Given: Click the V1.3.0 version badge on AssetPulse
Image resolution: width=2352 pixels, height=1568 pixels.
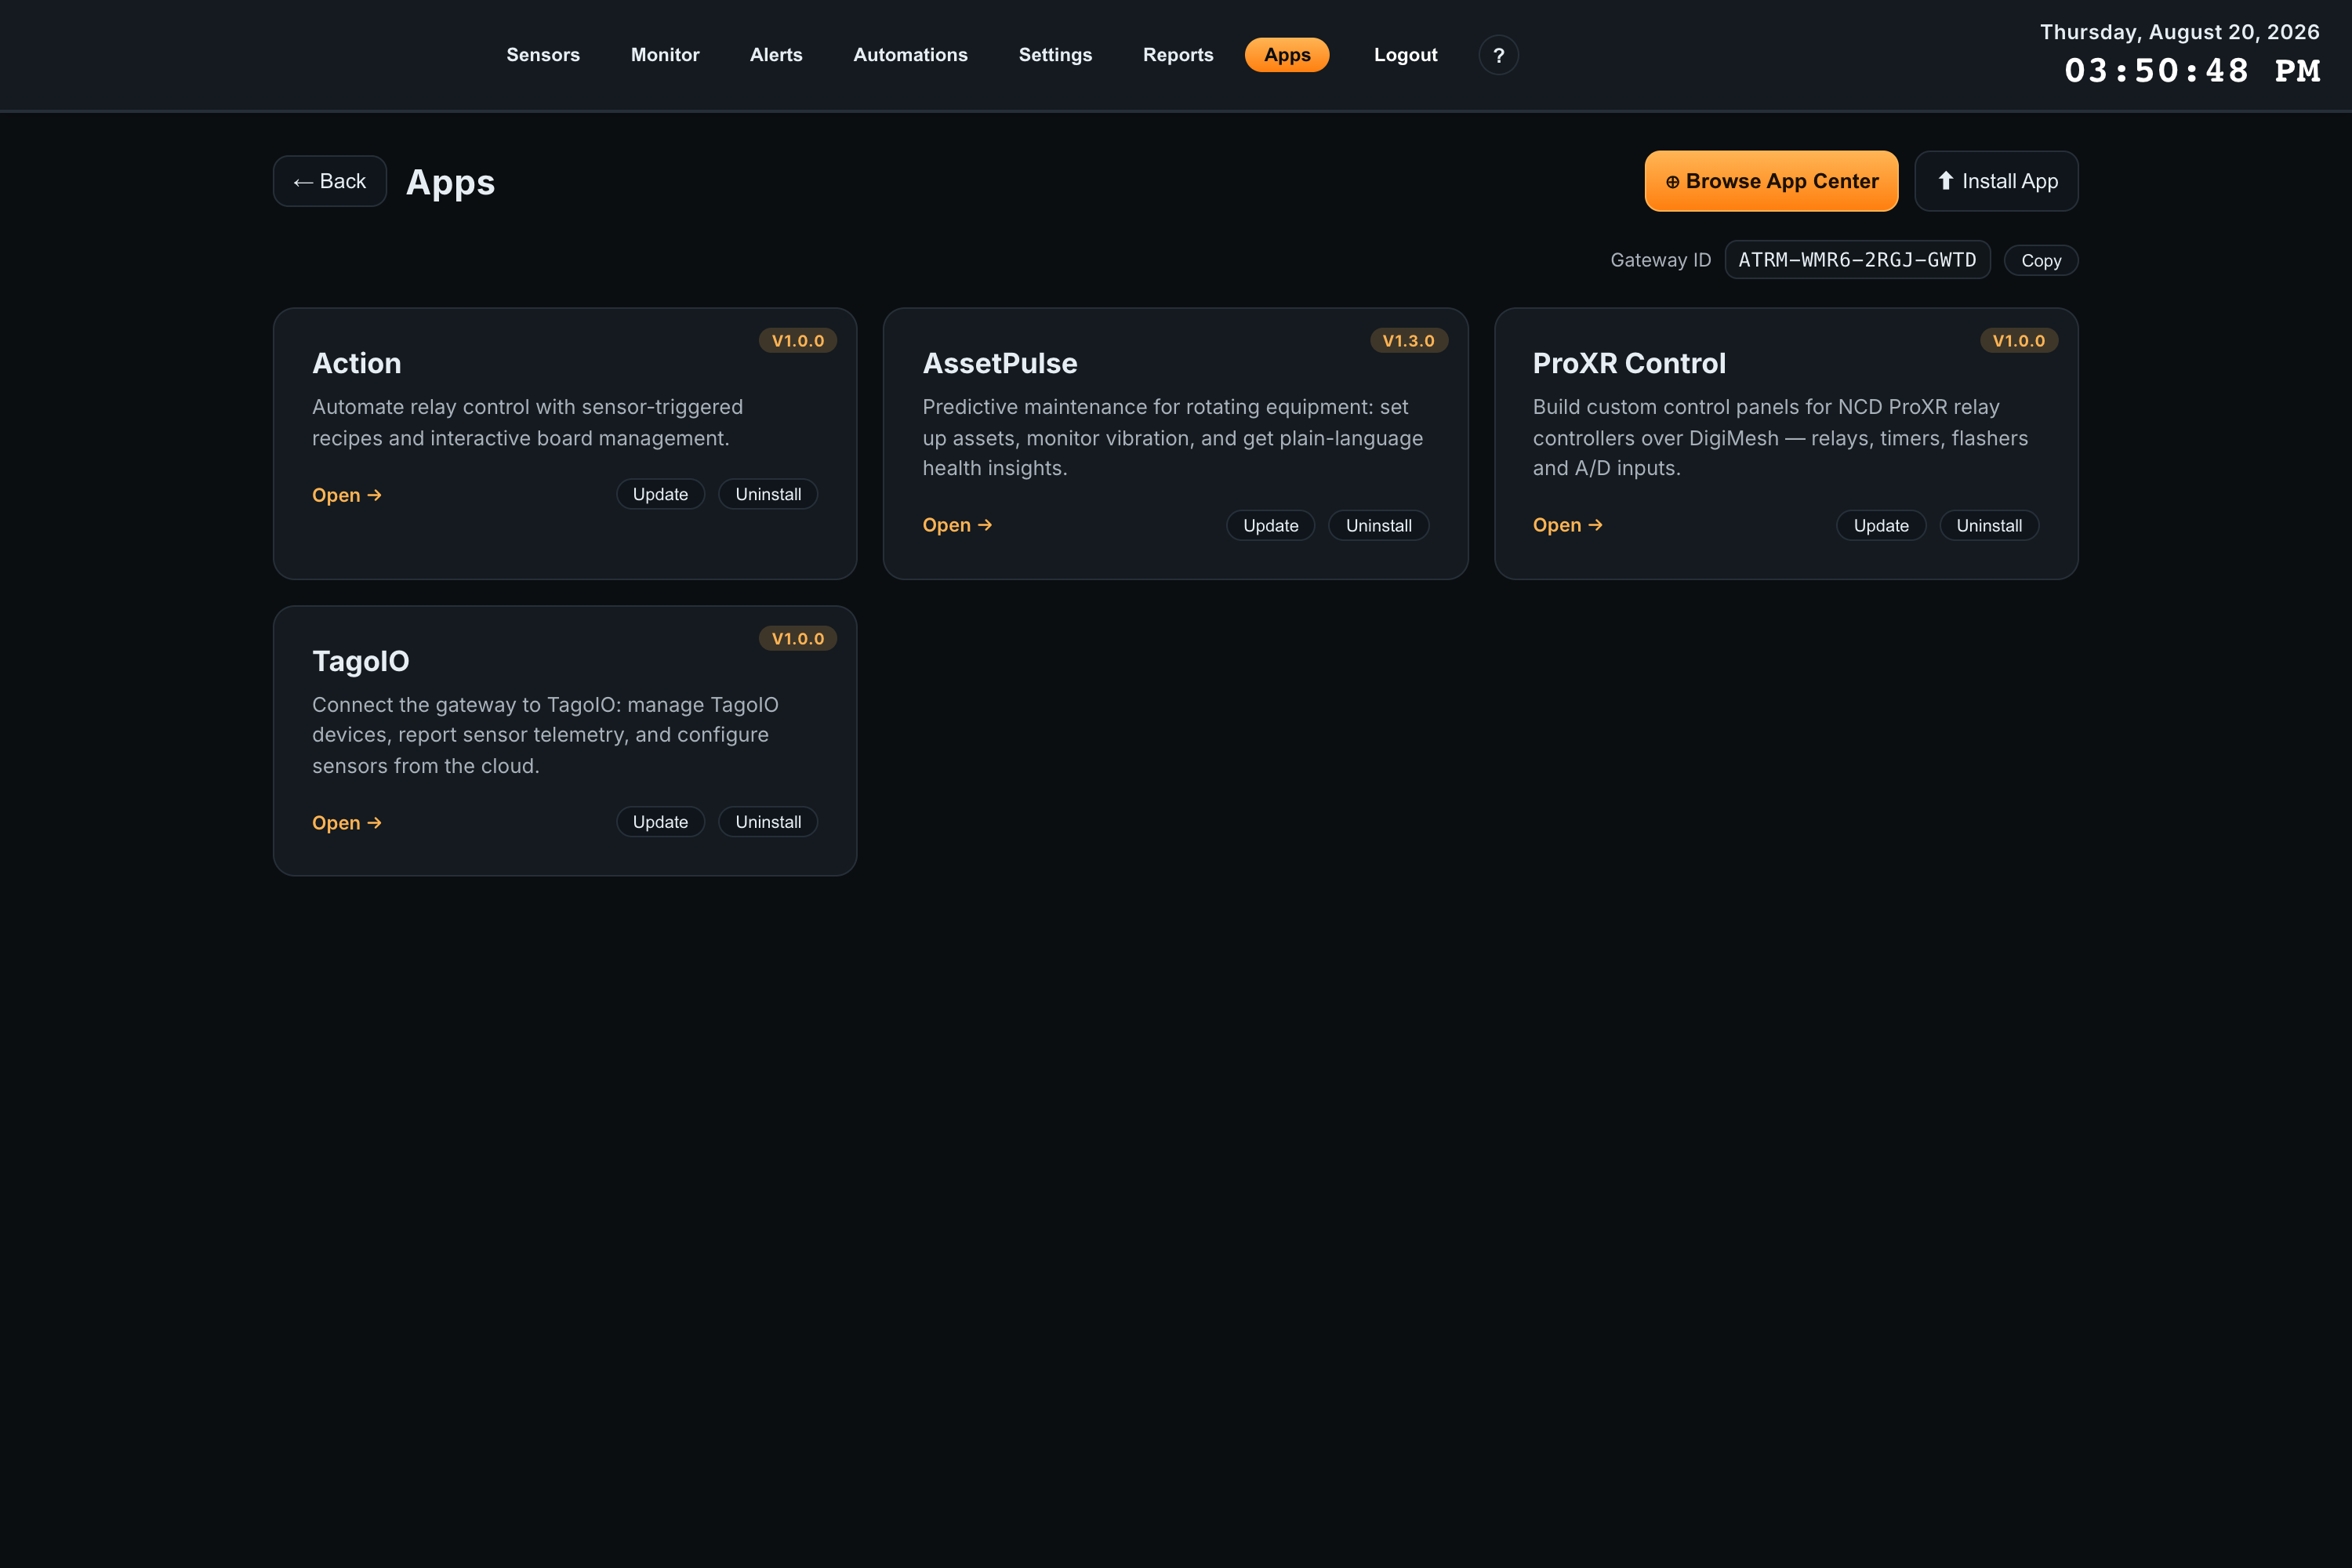Looking at the screenshot, I should [1408, 341].
